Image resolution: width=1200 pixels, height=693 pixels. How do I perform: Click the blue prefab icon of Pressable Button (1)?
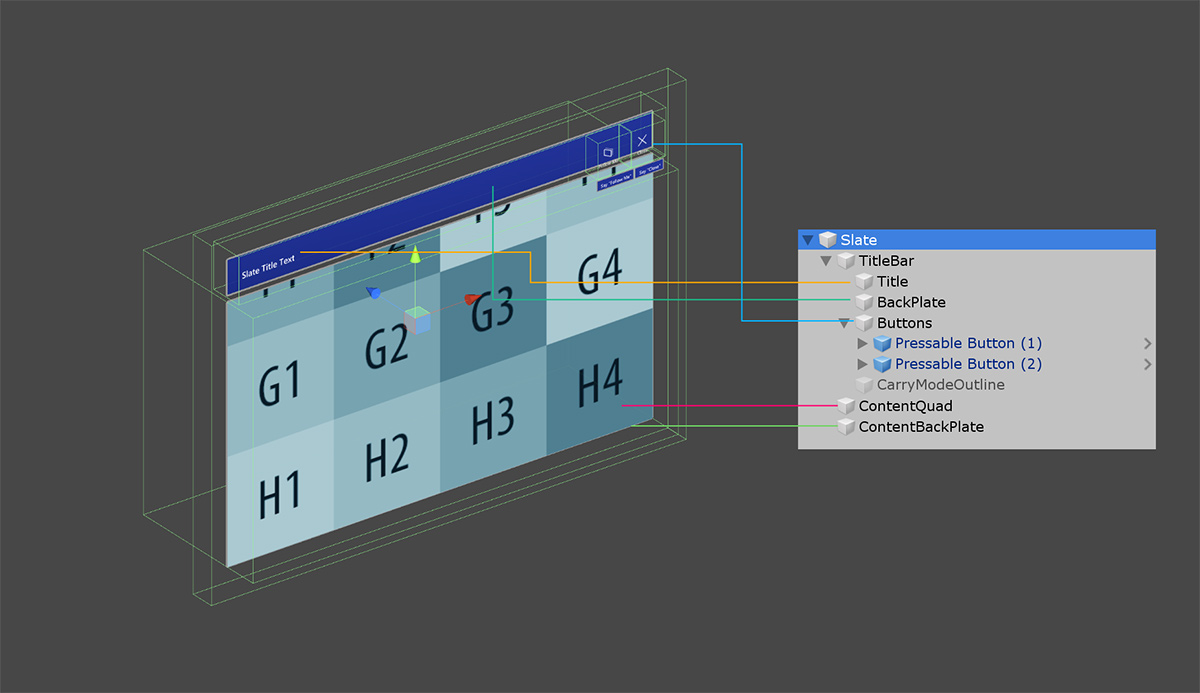[882, 344]
